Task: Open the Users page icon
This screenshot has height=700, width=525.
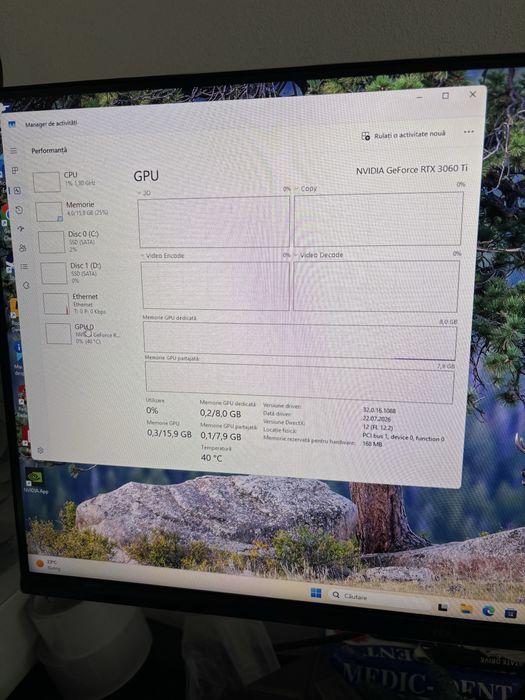Action: [x=23, y=247]
